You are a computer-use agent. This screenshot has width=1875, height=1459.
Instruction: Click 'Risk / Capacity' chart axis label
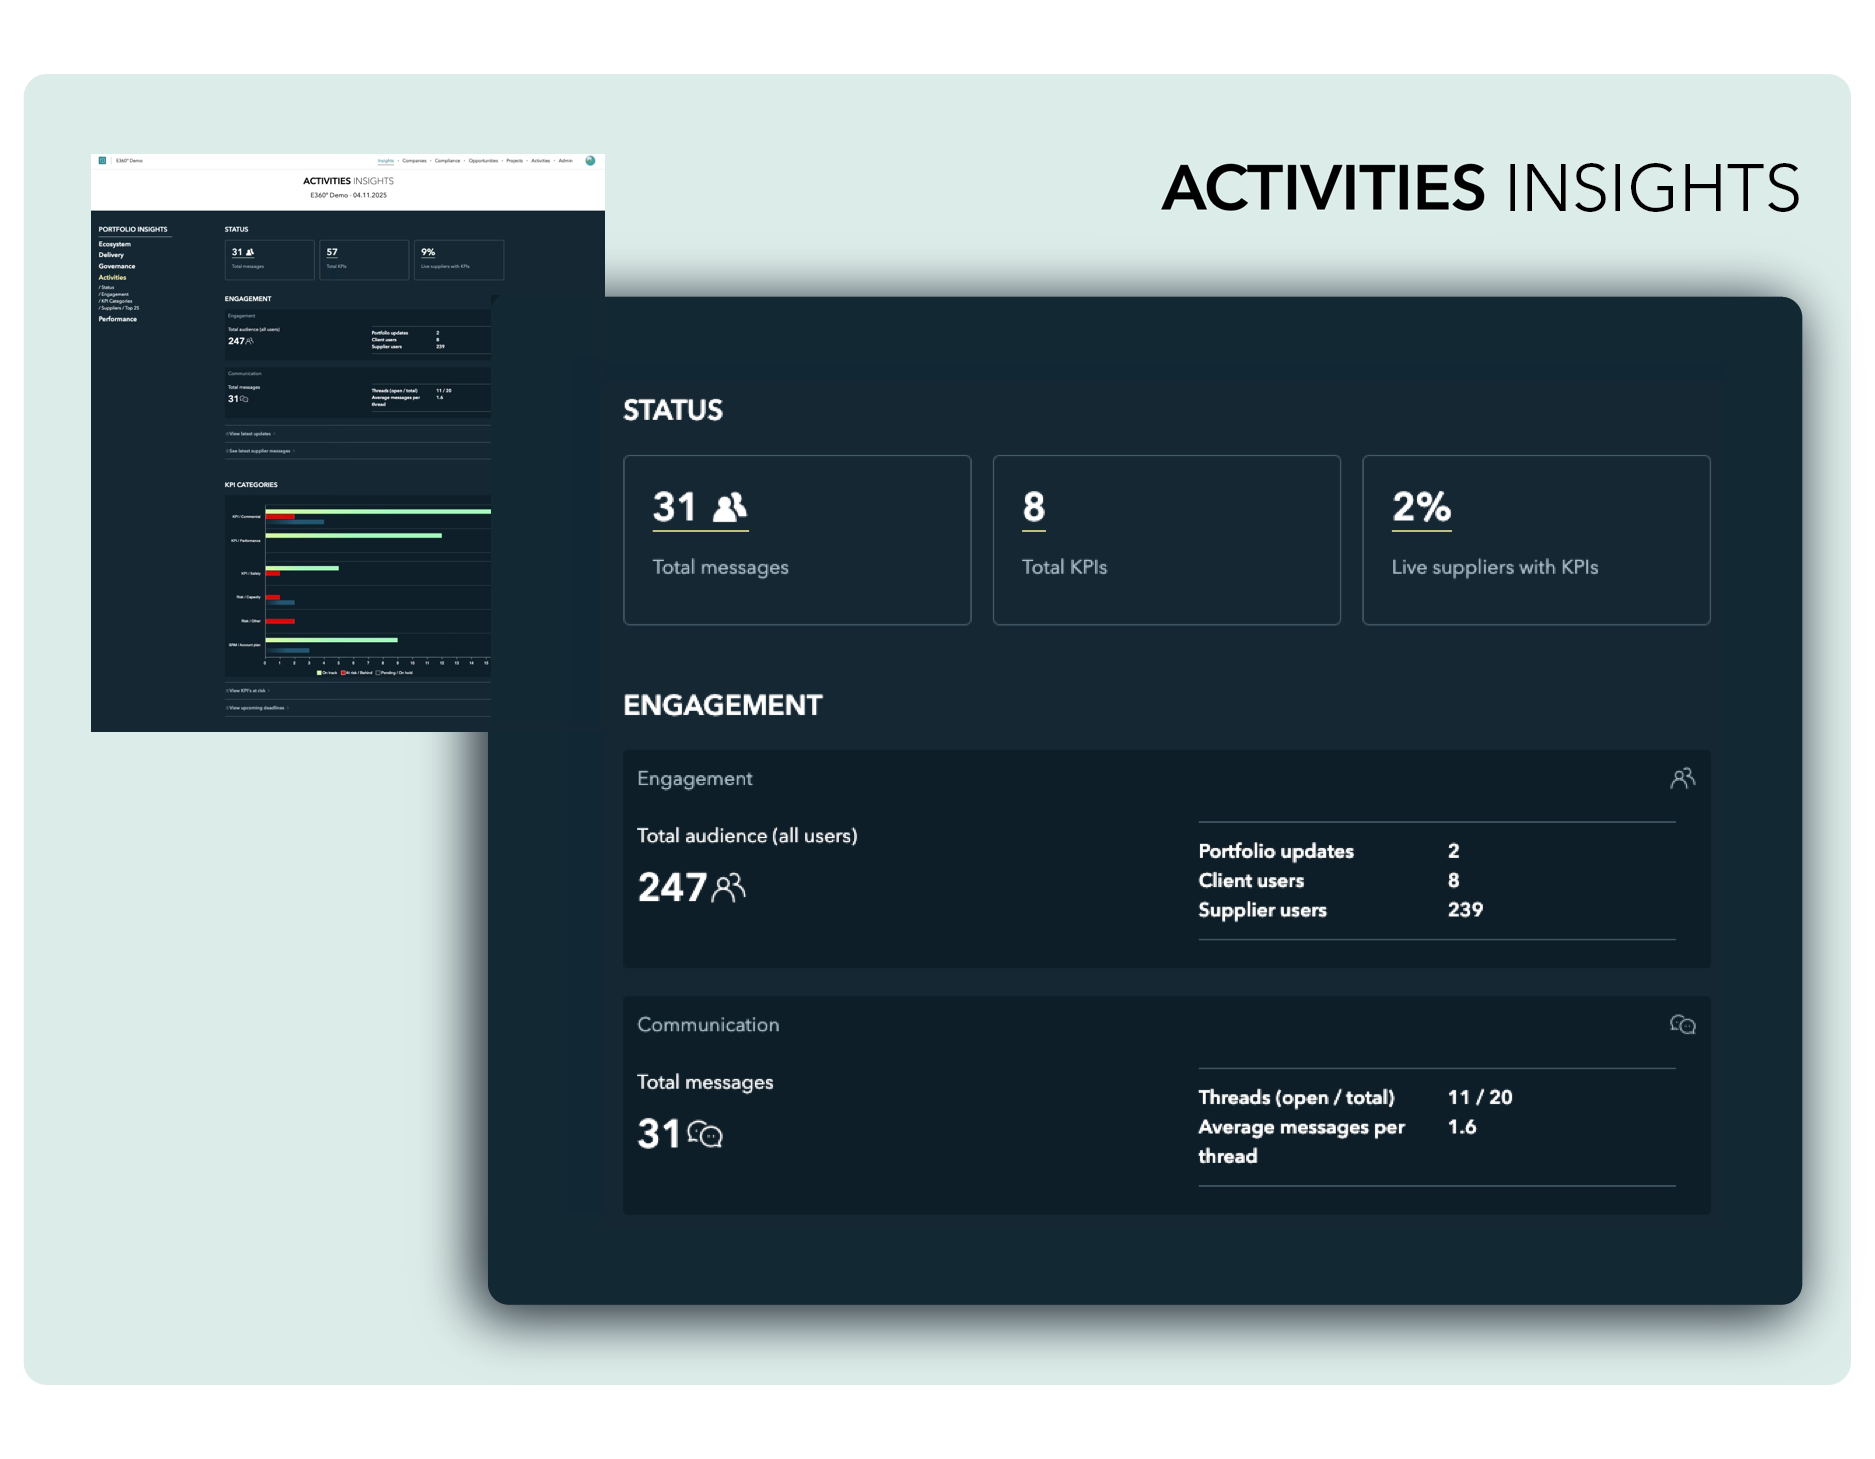click(248, 597)
